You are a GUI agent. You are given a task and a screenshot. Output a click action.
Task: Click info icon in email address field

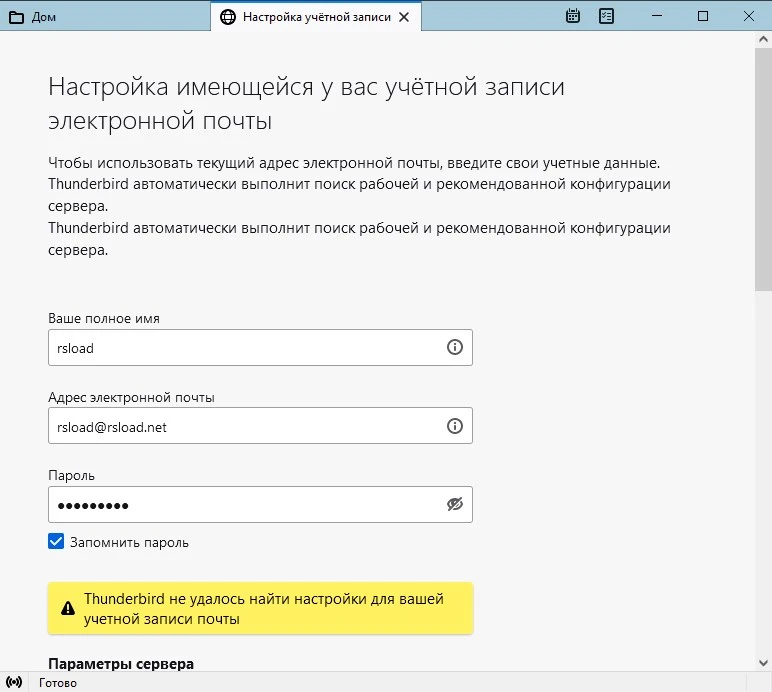[454, 426]
